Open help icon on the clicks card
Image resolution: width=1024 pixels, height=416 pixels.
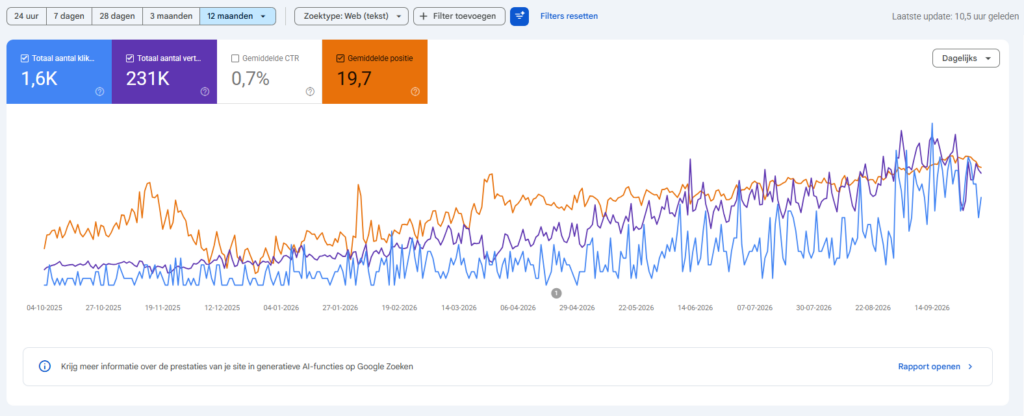point(99,91)
